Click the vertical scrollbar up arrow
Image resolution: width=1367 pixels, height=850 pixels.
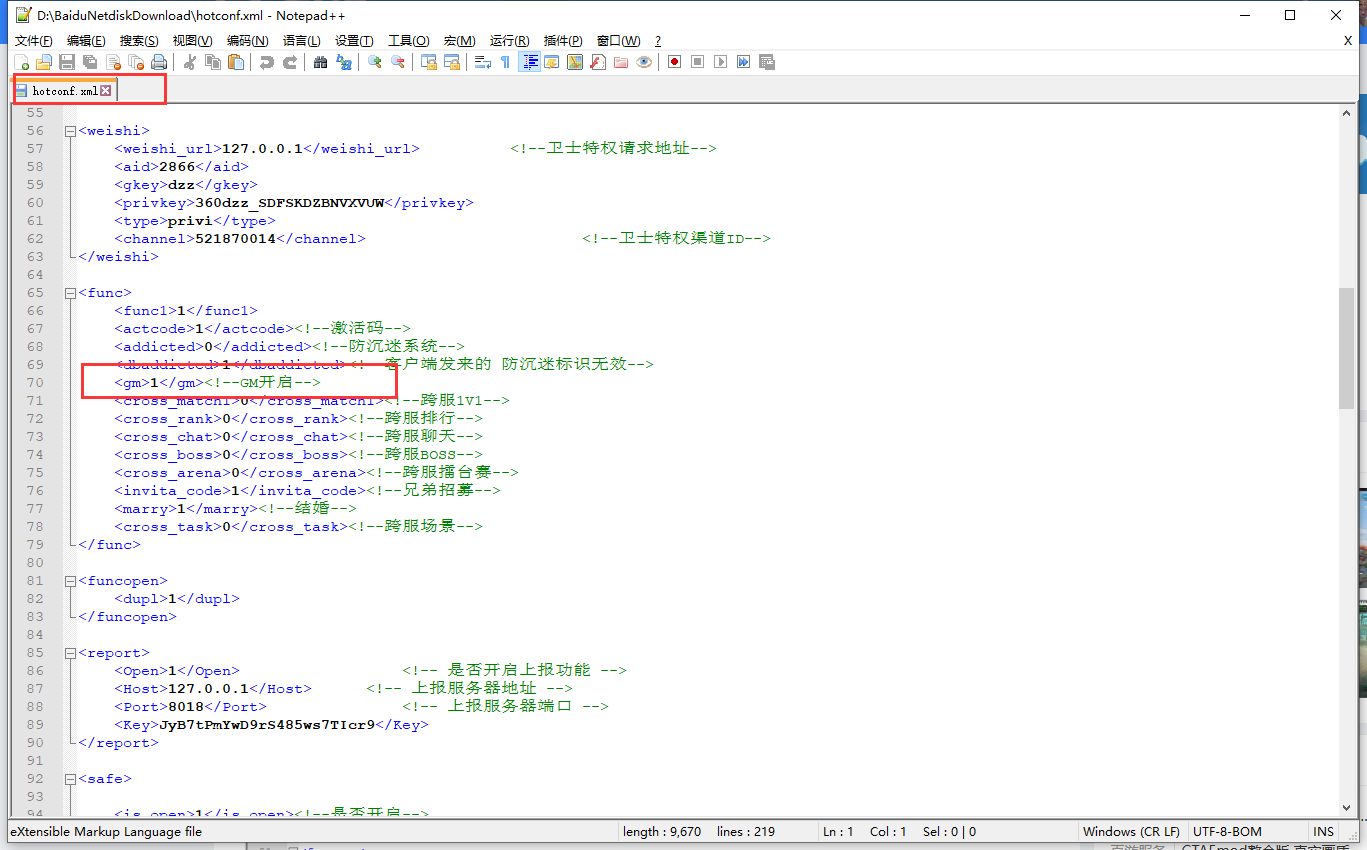tap(1347, 113)
